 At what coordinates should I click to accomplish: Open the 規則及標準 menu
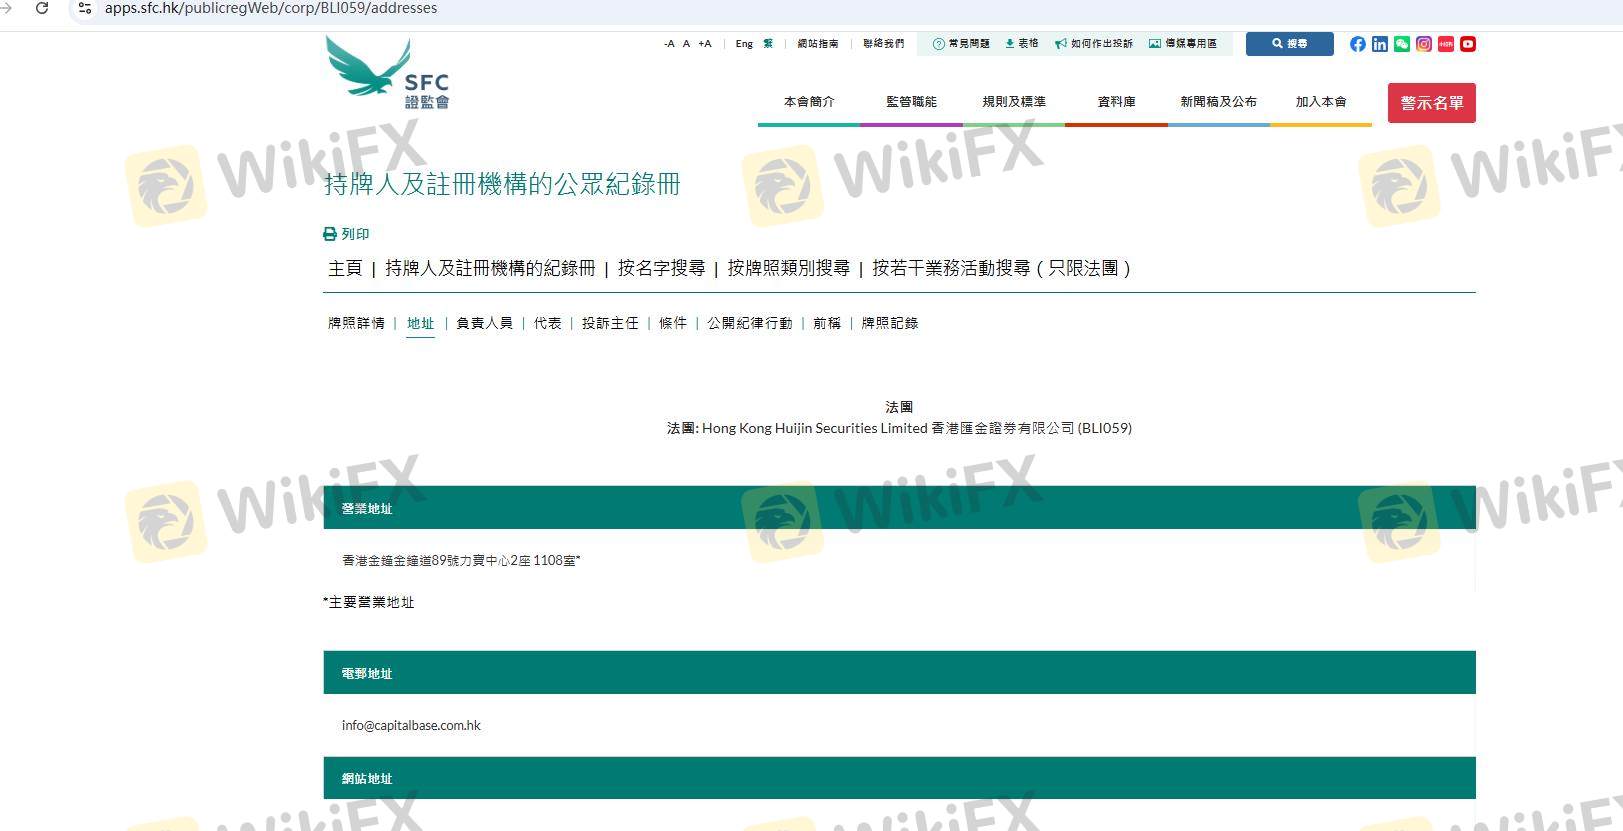(x=1014, y=102)
